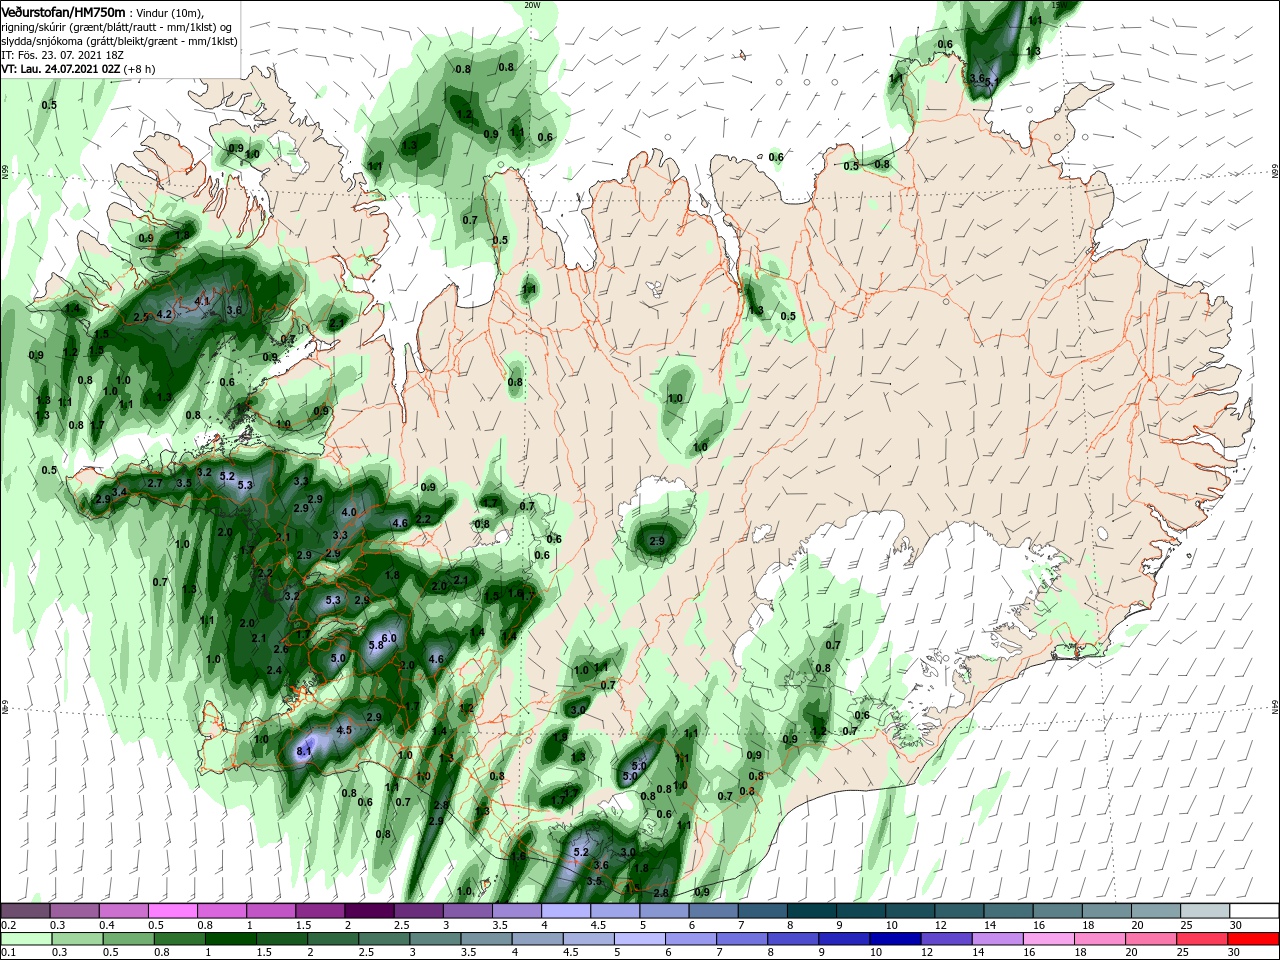Click the 3.4 rainfall value on Snæfellsnes
1280x960 pixels.
click(x=120, y=491)
